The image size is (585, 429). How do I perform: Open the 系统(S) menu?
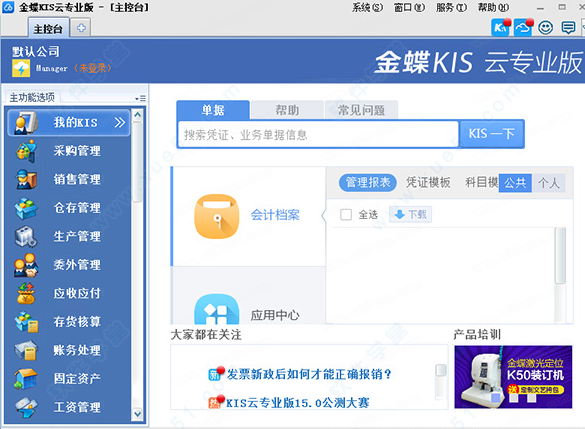(x=367, y=7)
